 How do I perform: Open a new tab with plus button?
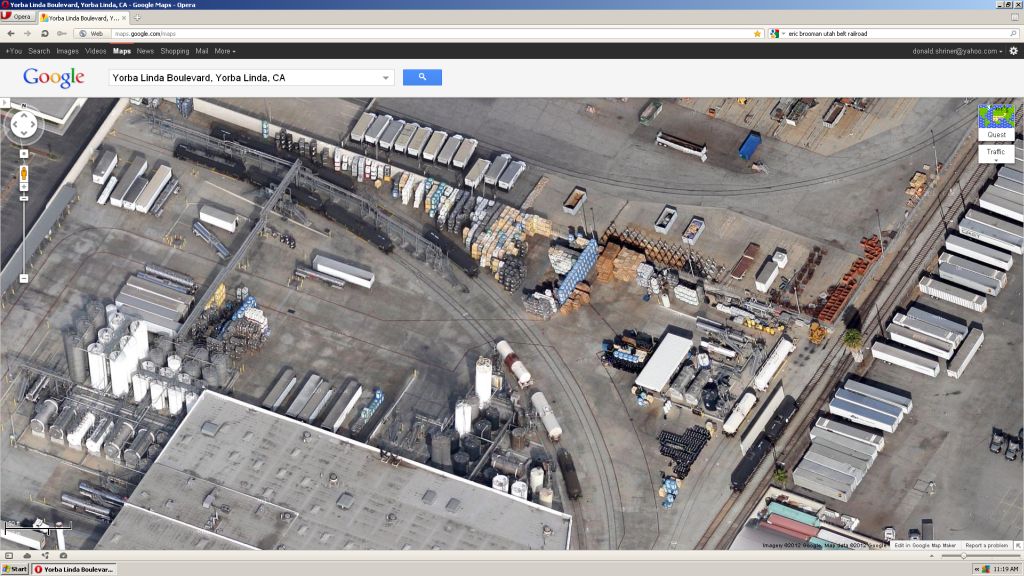tap(137, 17)
